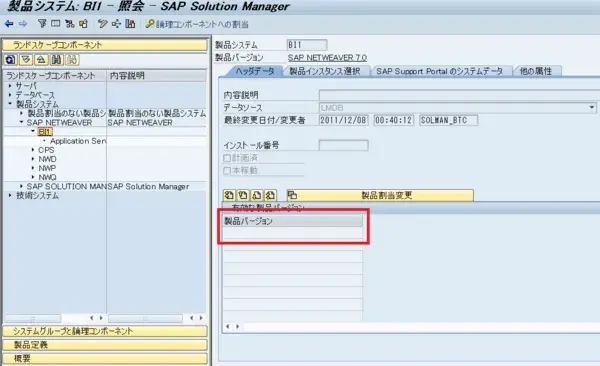
Task: Expand the CPS node arrow
Action: point(33,150)
